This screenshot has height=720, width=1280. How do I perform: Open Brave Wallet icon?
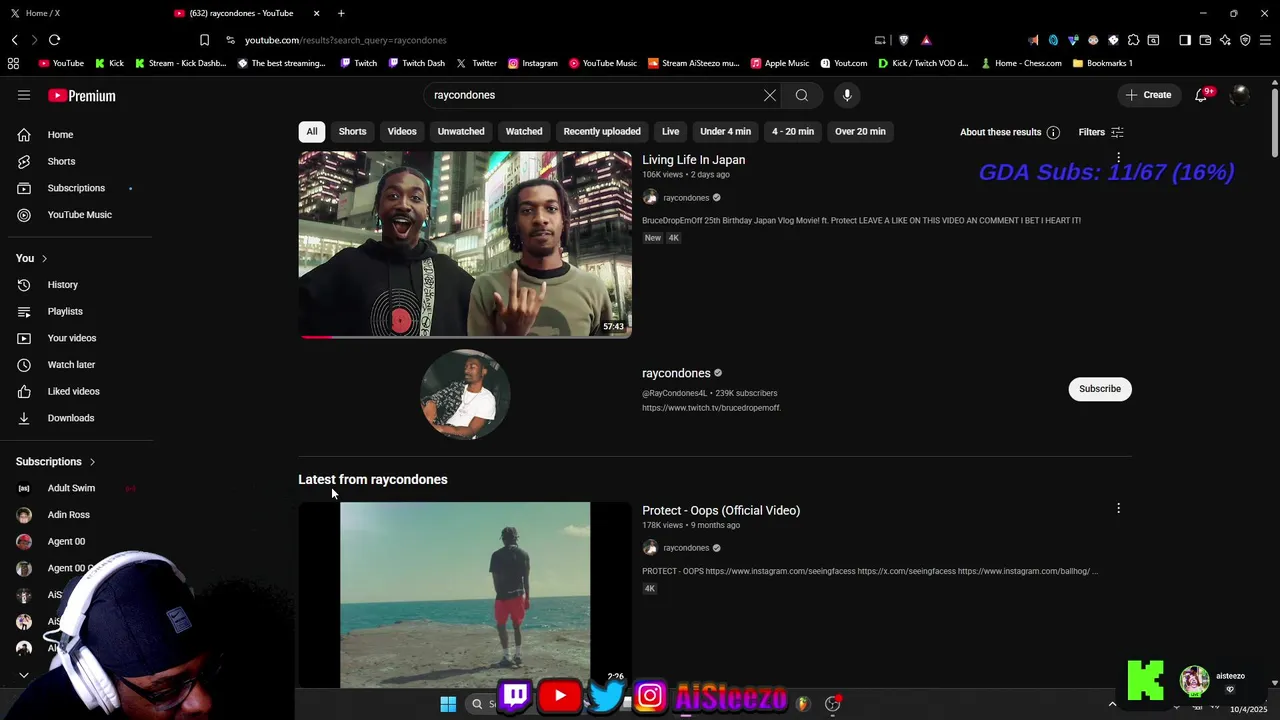1205,40
